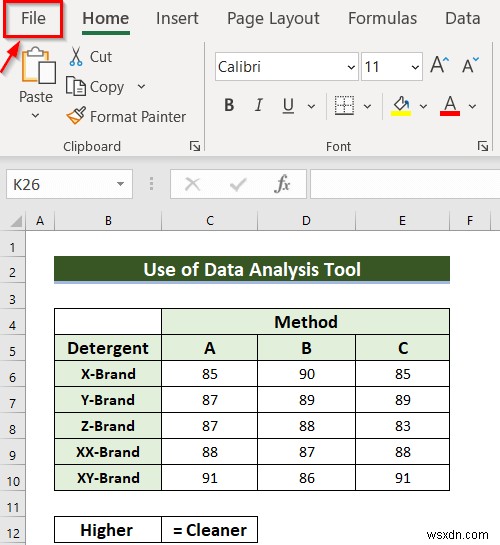Click the Cut scissors icon

[76, 57]
